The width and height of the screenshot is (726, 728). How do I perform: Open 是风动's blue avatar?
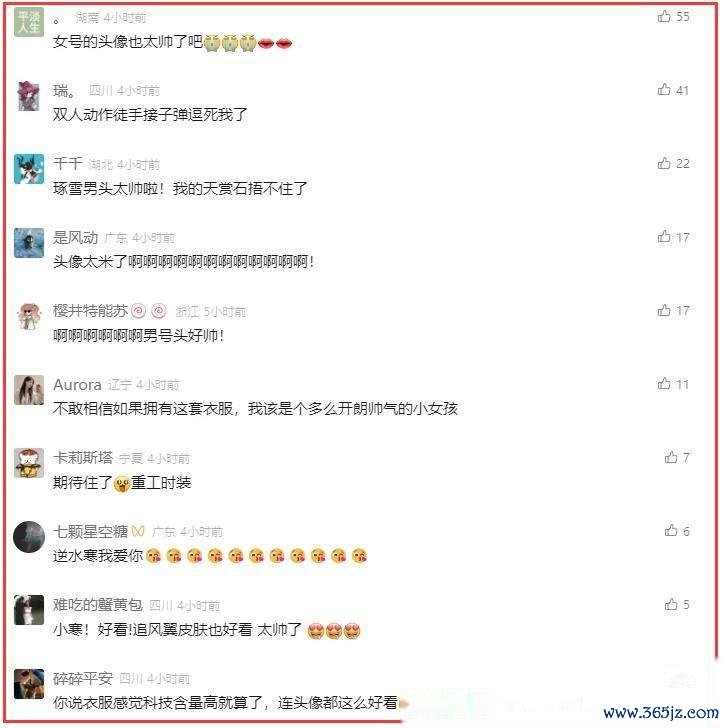(29, 242)
